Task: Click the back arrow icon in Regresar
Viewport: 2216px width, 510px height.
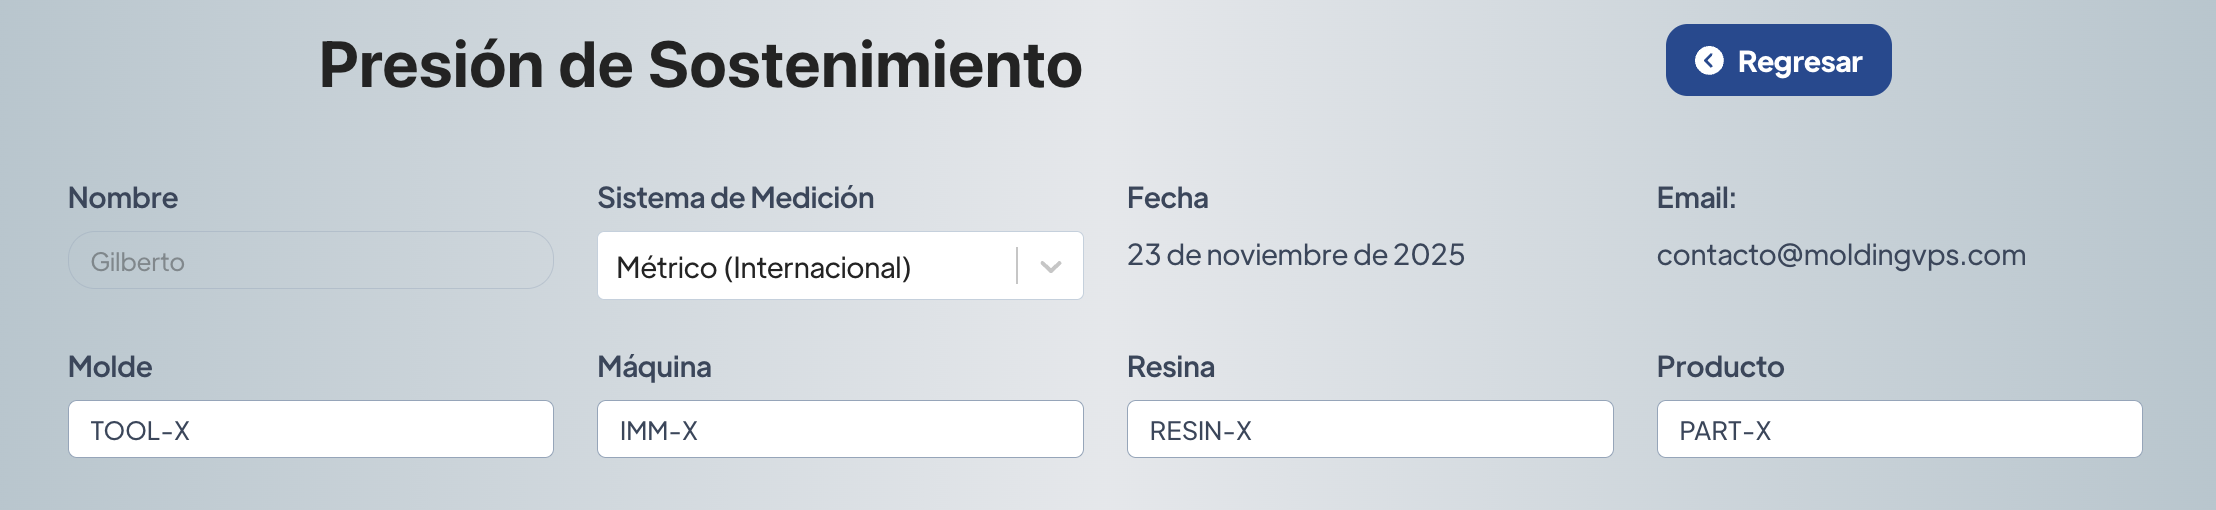Action: [x=1709, y=61]
